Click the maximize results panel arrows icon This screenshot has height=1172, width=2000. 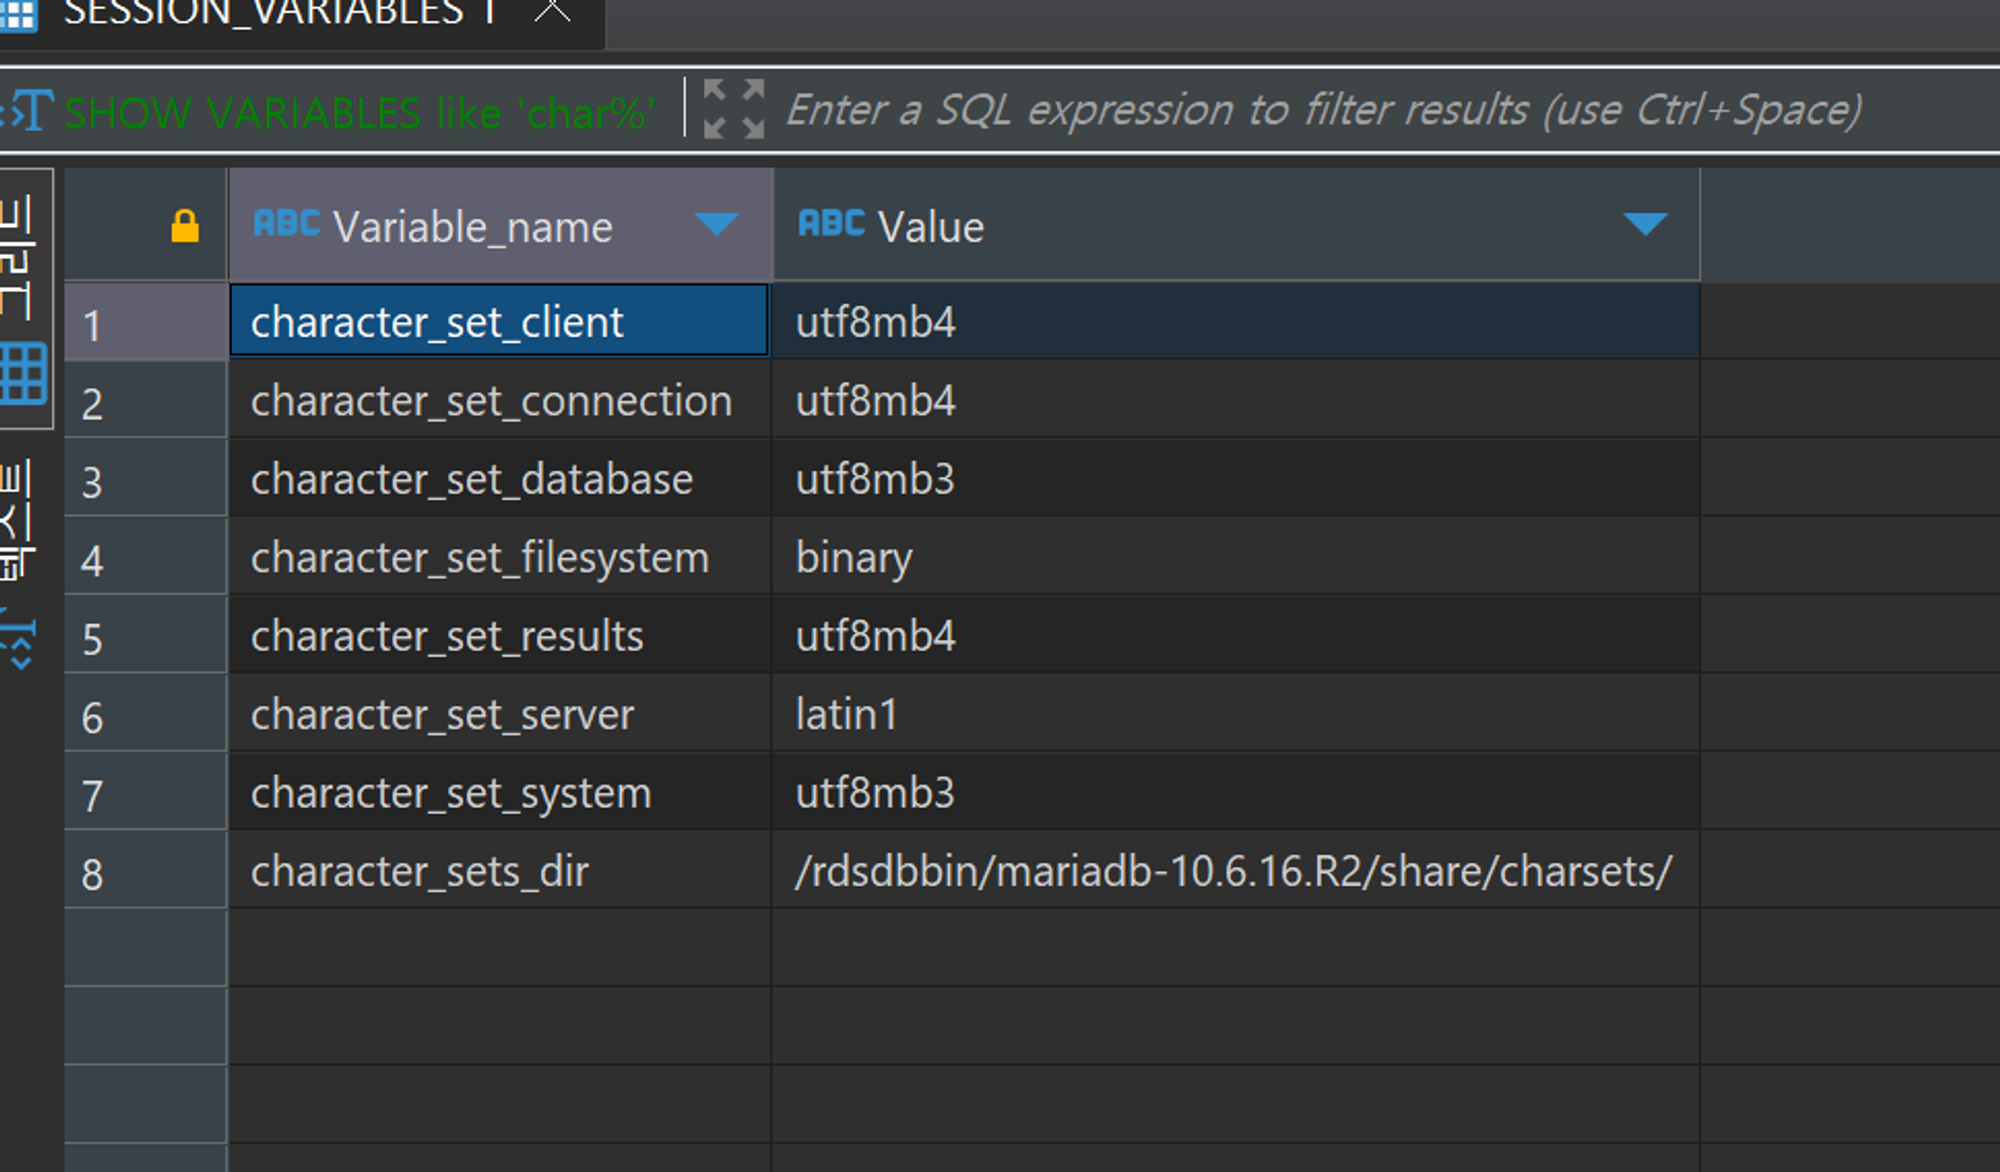coord(733,109)
